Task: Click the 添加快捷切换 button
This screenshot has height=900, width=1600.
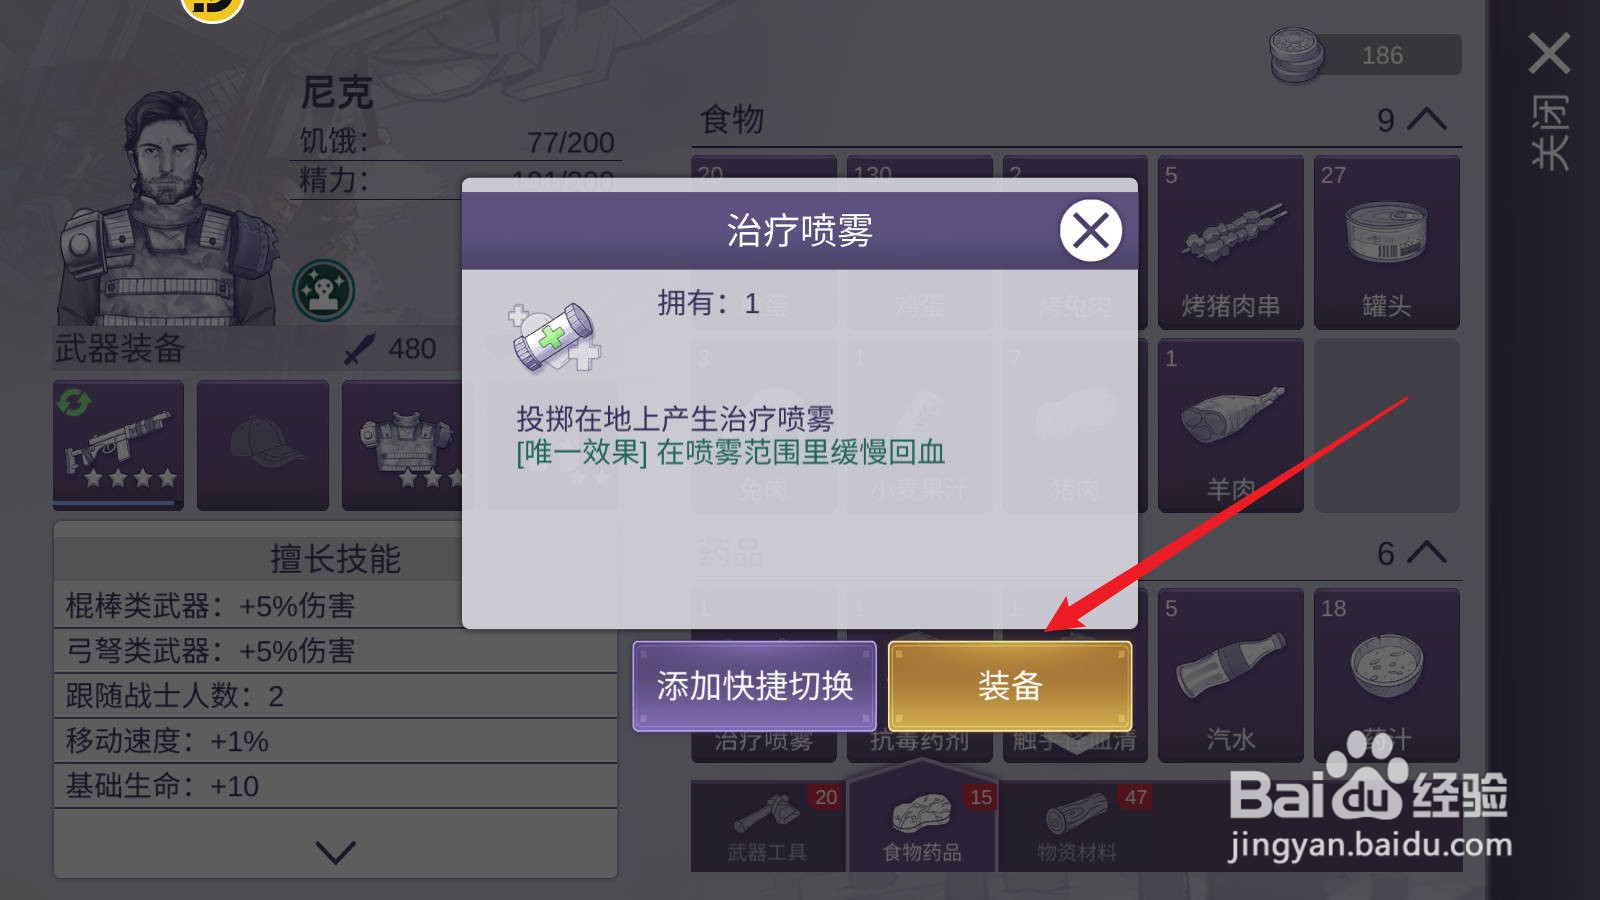Action: click(755, 686)
